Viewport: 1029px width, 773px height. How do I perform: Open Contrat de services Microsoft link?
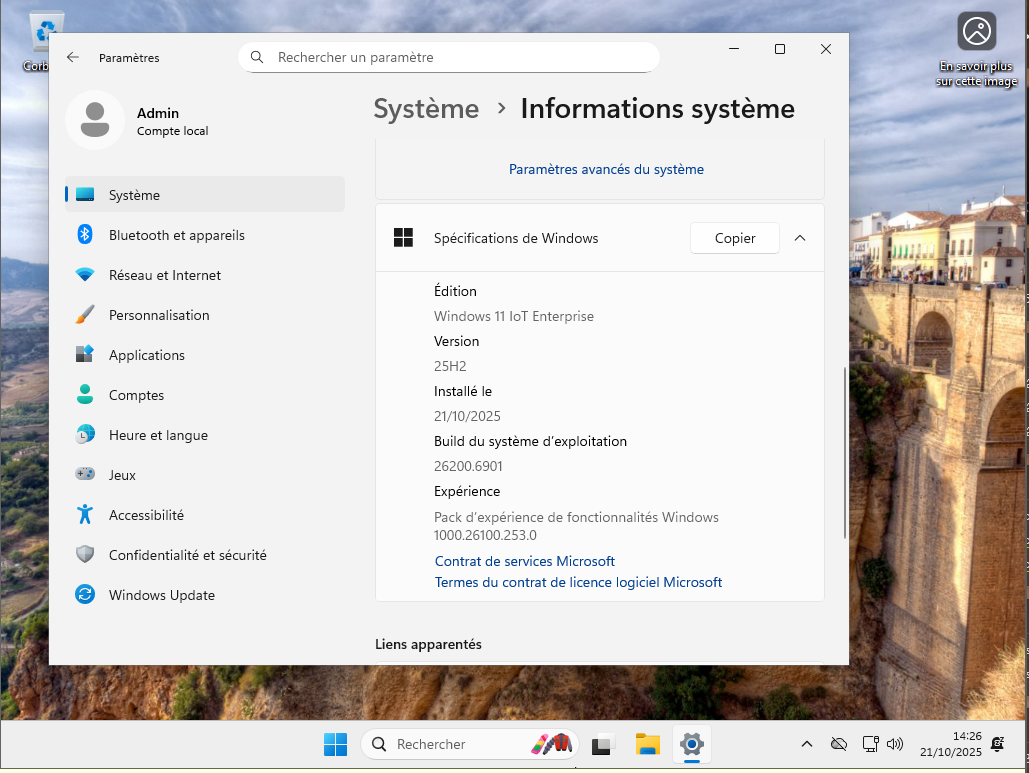(x=524, y=562)
